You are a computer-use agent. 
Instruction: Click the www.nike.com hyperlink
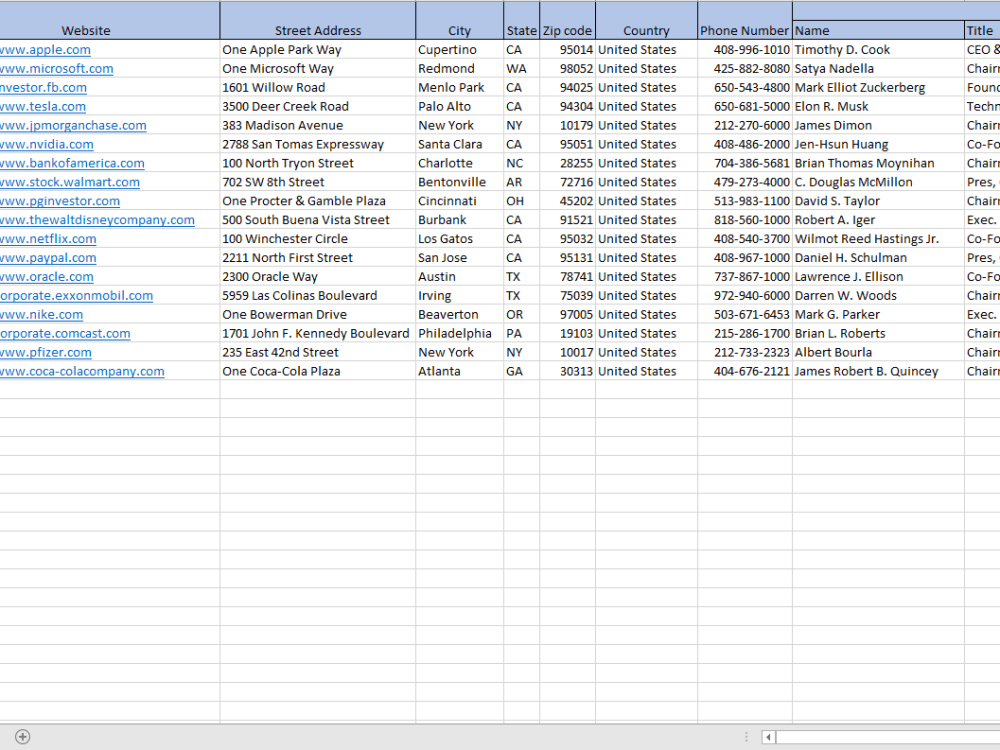(x=41, y=315)
